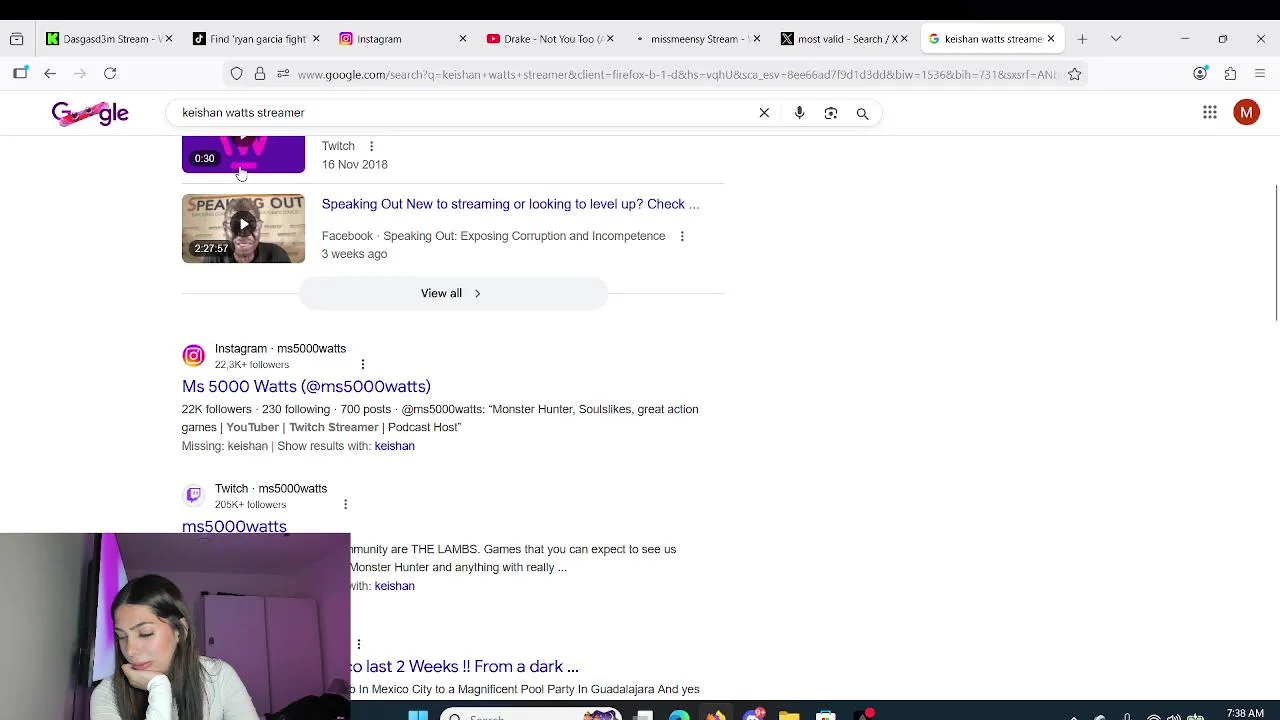Open Ms 5000 Watts (@ms5000watts) result
This screenshot has height=720, width=1280.
click(x=306, y=386)
